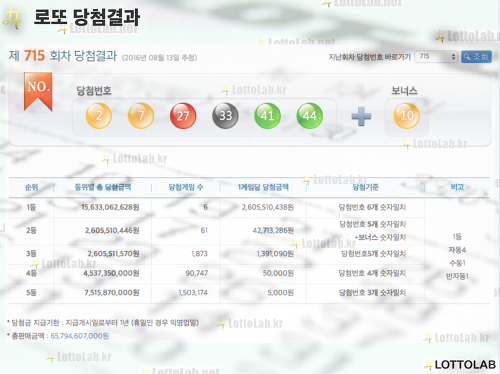Click criteria +보너스 숫자일치
This screenshot has height=374, width=500.
tap(380, 237)
